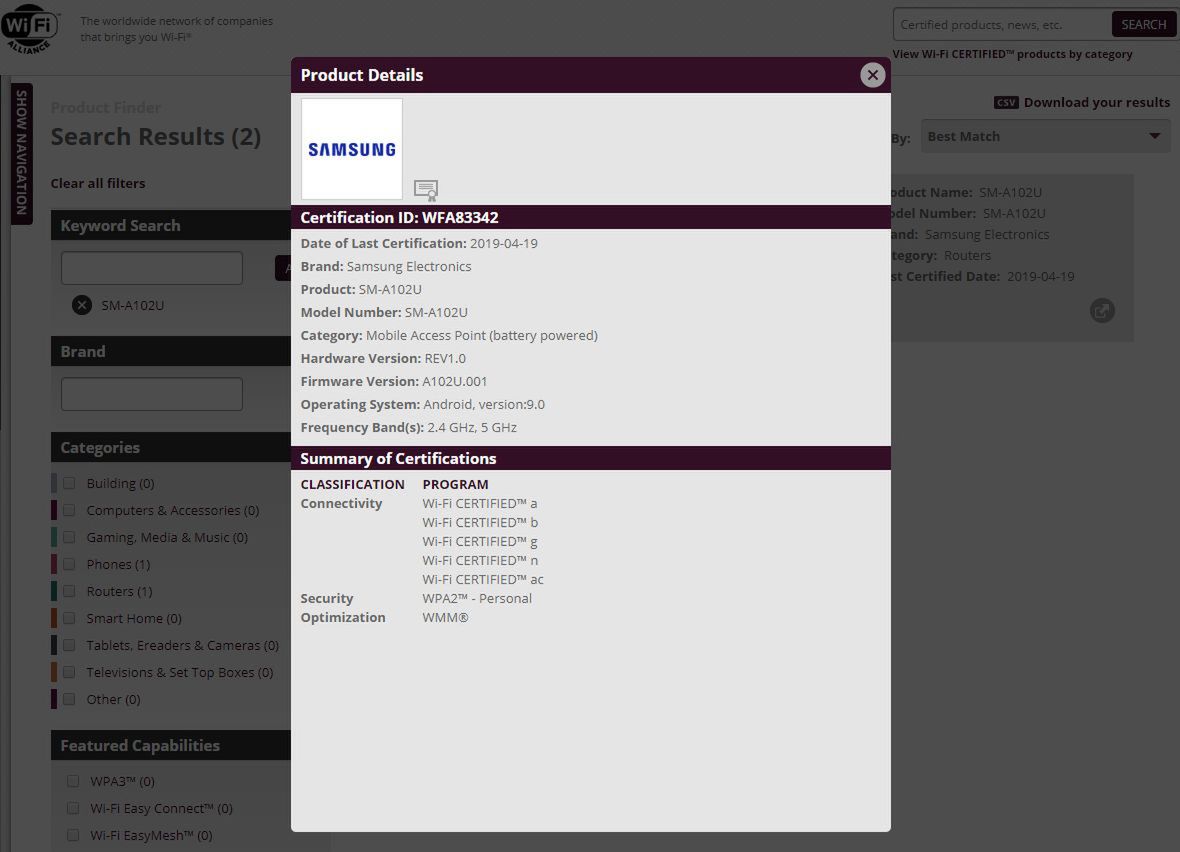The width and height of the screenshot is (1180, 852).
Task: Click the CSV download icon
Action: click(1006, 102)
